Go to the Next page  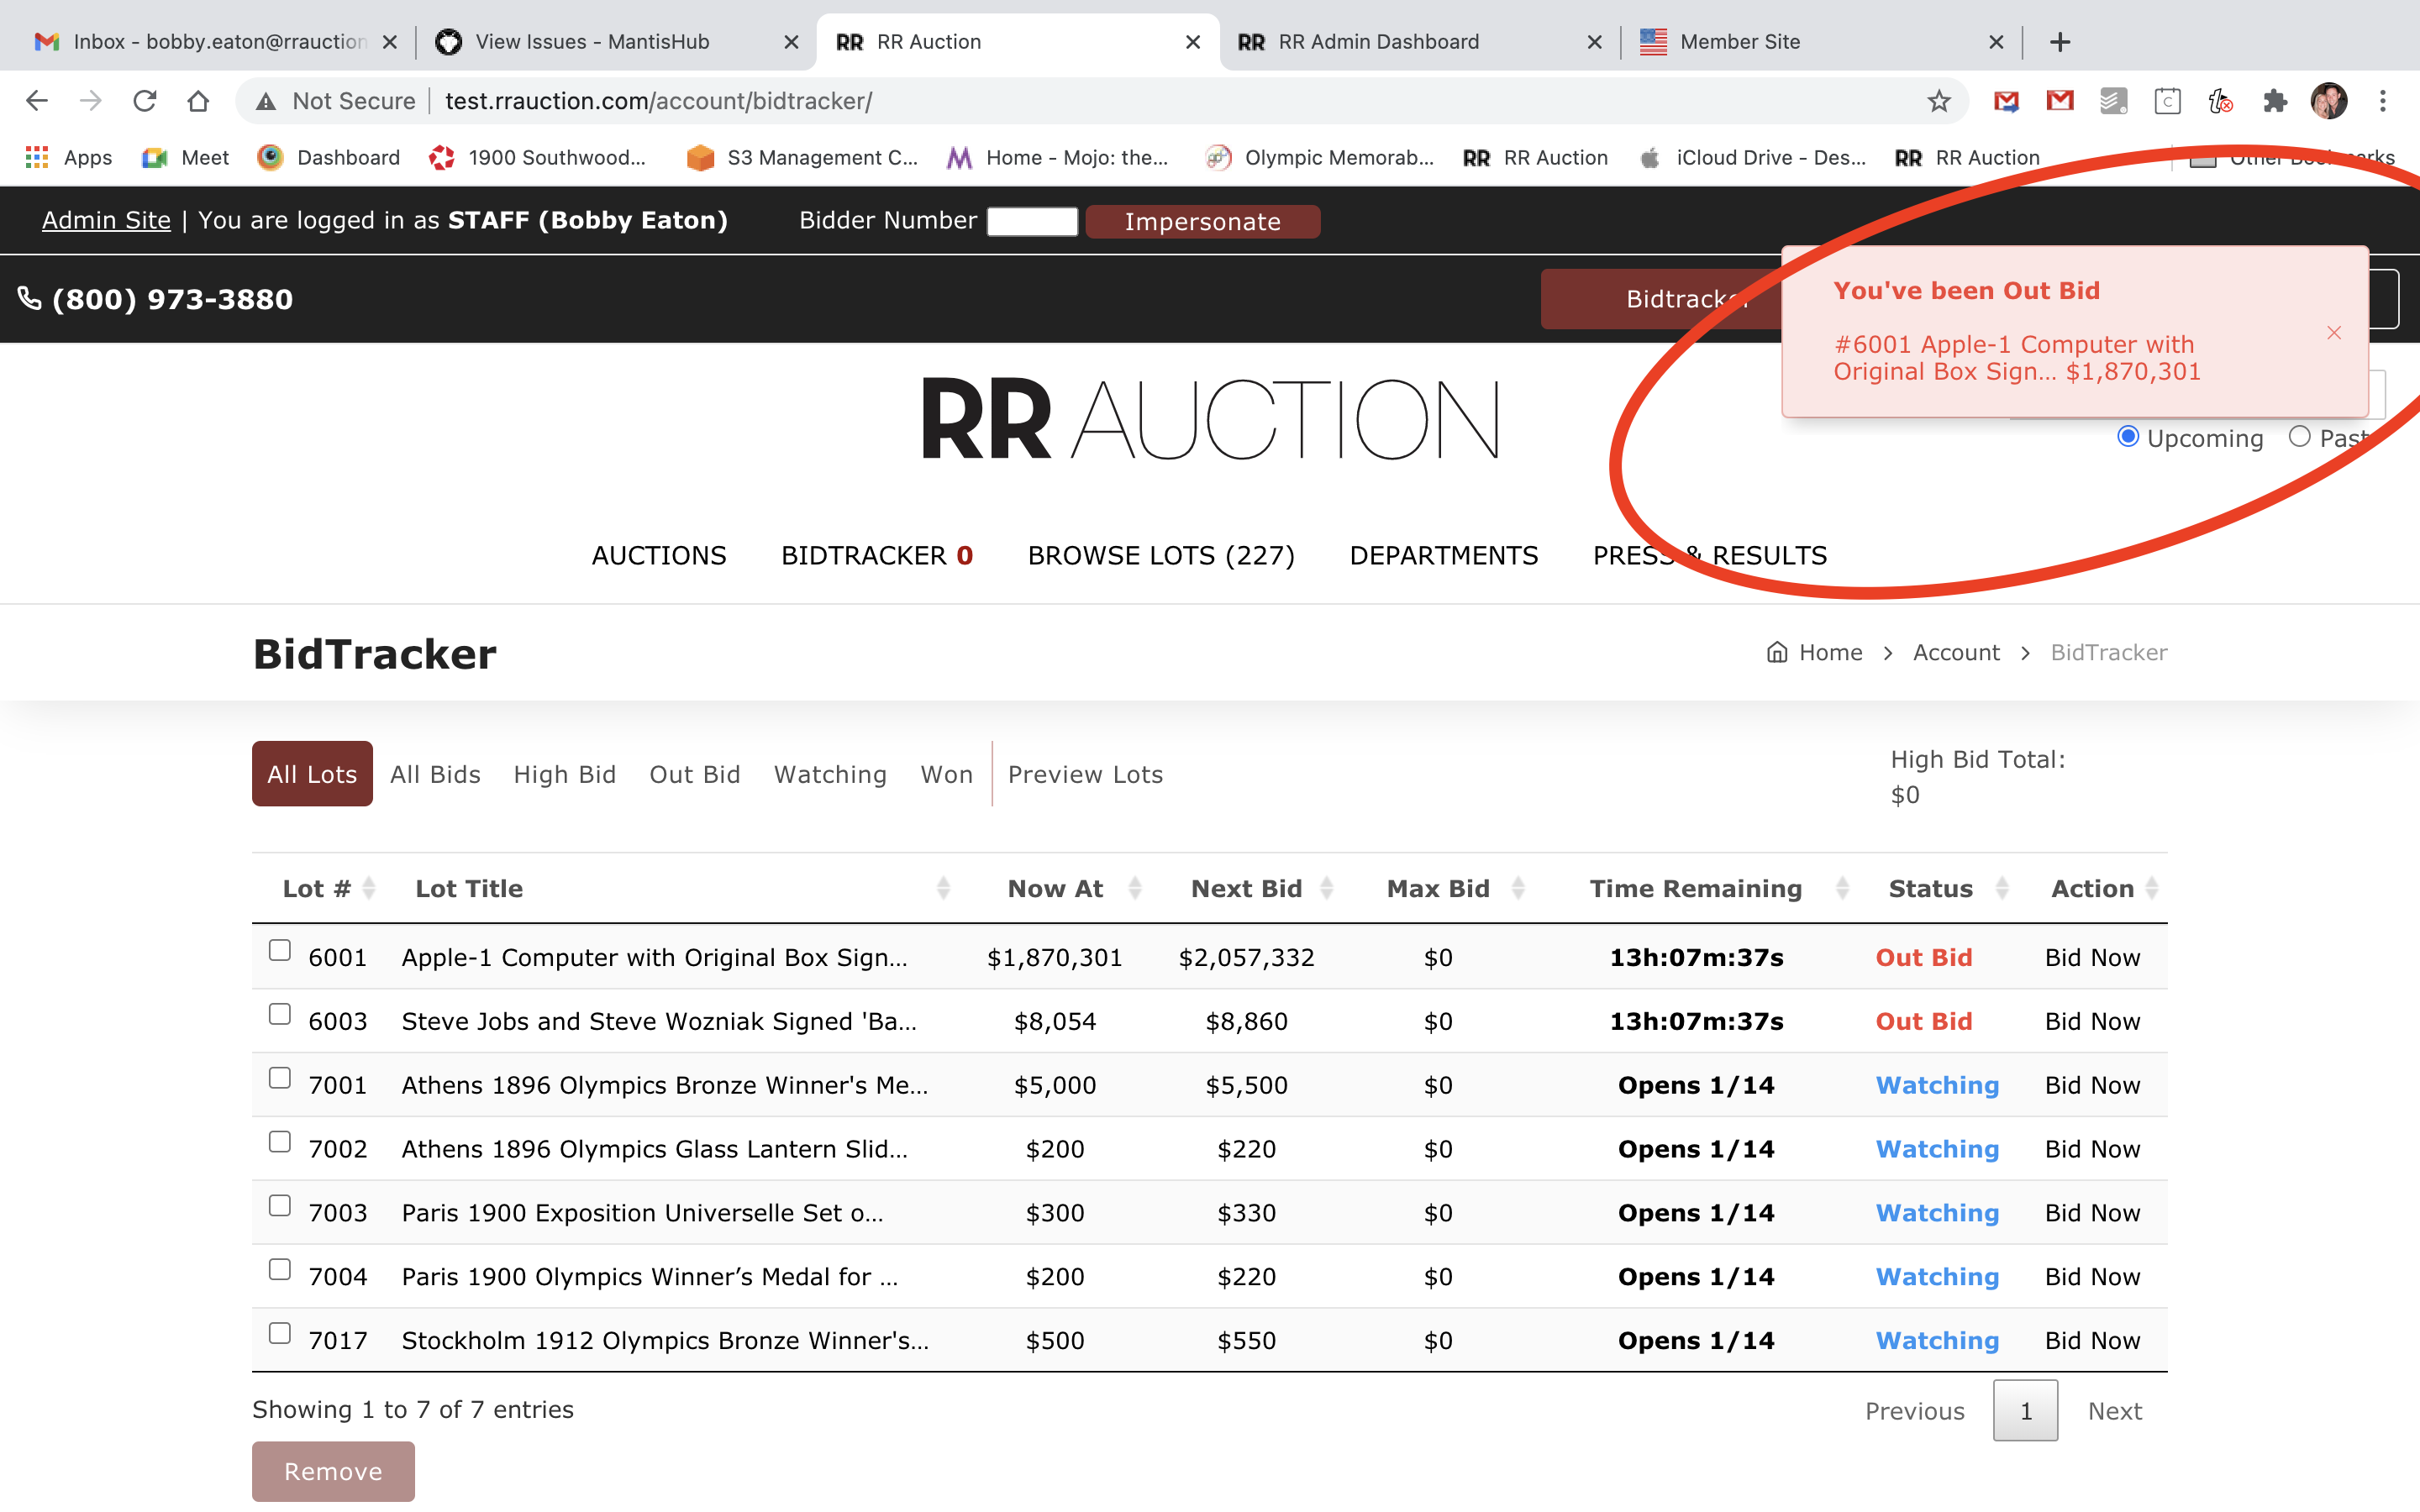[2115, 1410]
